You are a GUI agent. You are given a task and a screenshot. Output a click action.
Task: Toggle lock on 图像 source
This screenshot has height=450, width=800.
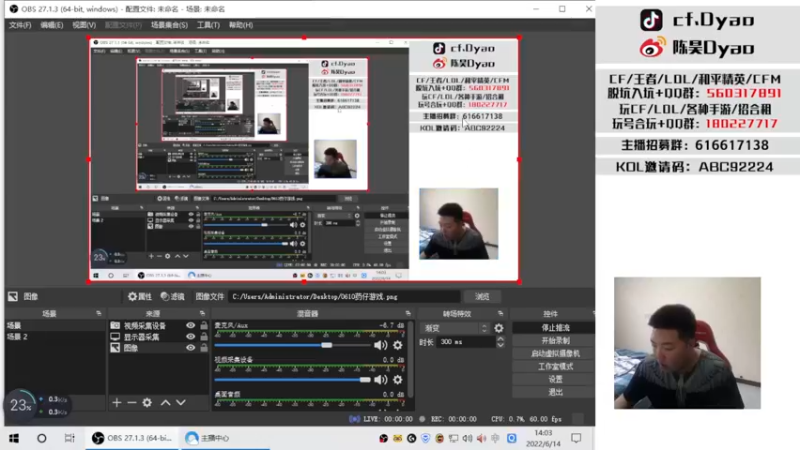[204, 348]
